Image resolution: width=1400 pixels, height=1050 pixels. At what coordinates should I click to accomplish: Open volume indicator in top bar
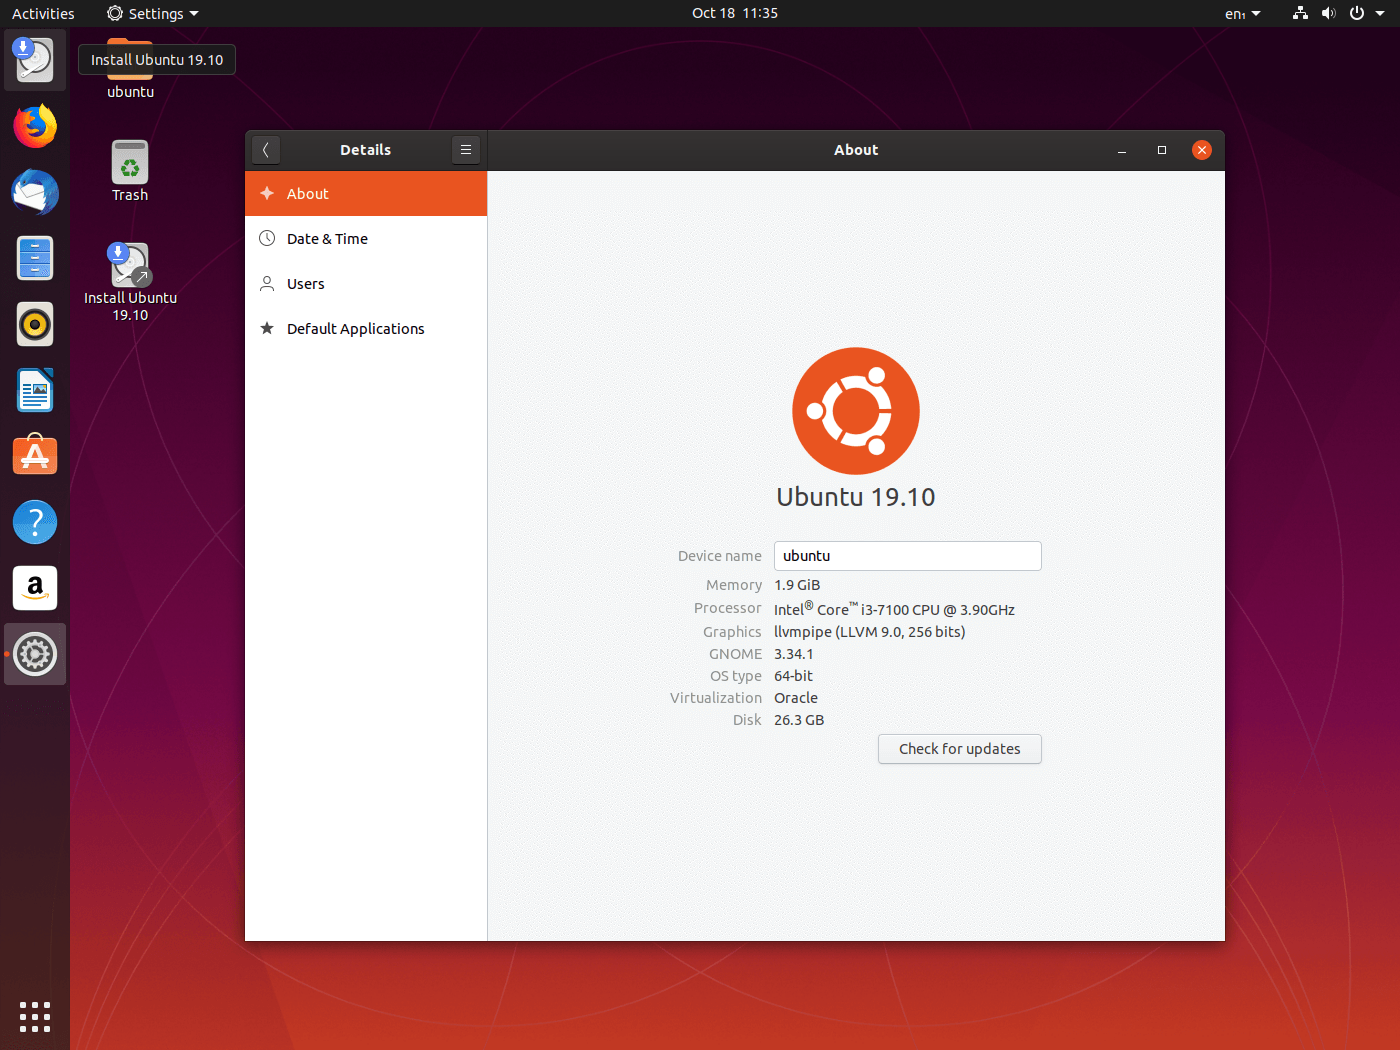[x=1328, y=13]
